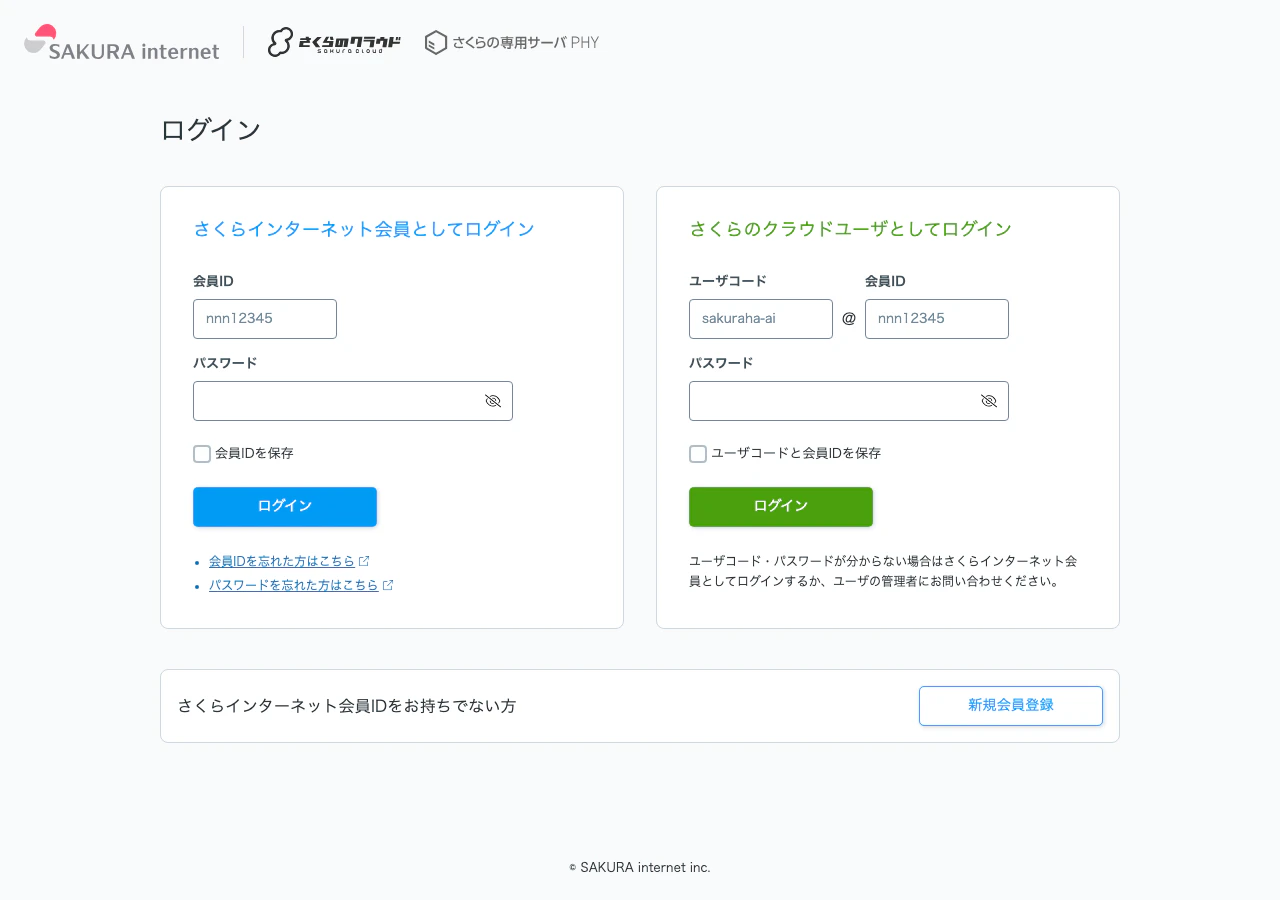
Task: Open the さくらのクラウド logo
Action: pos(334,42)
